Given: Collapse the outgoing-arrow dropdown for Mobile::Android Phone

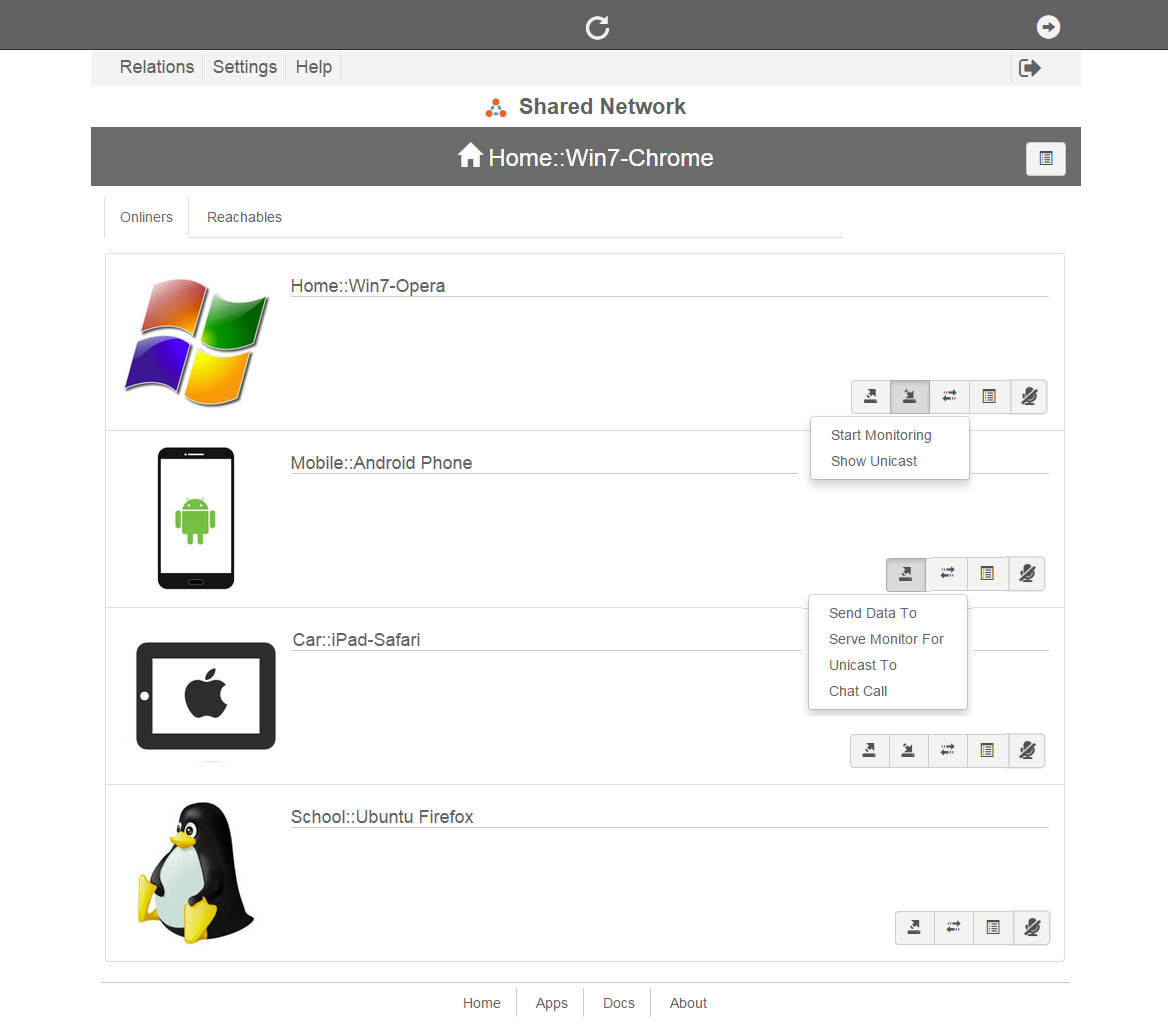Looking at the screenshot, I should [x=905, y=574].
